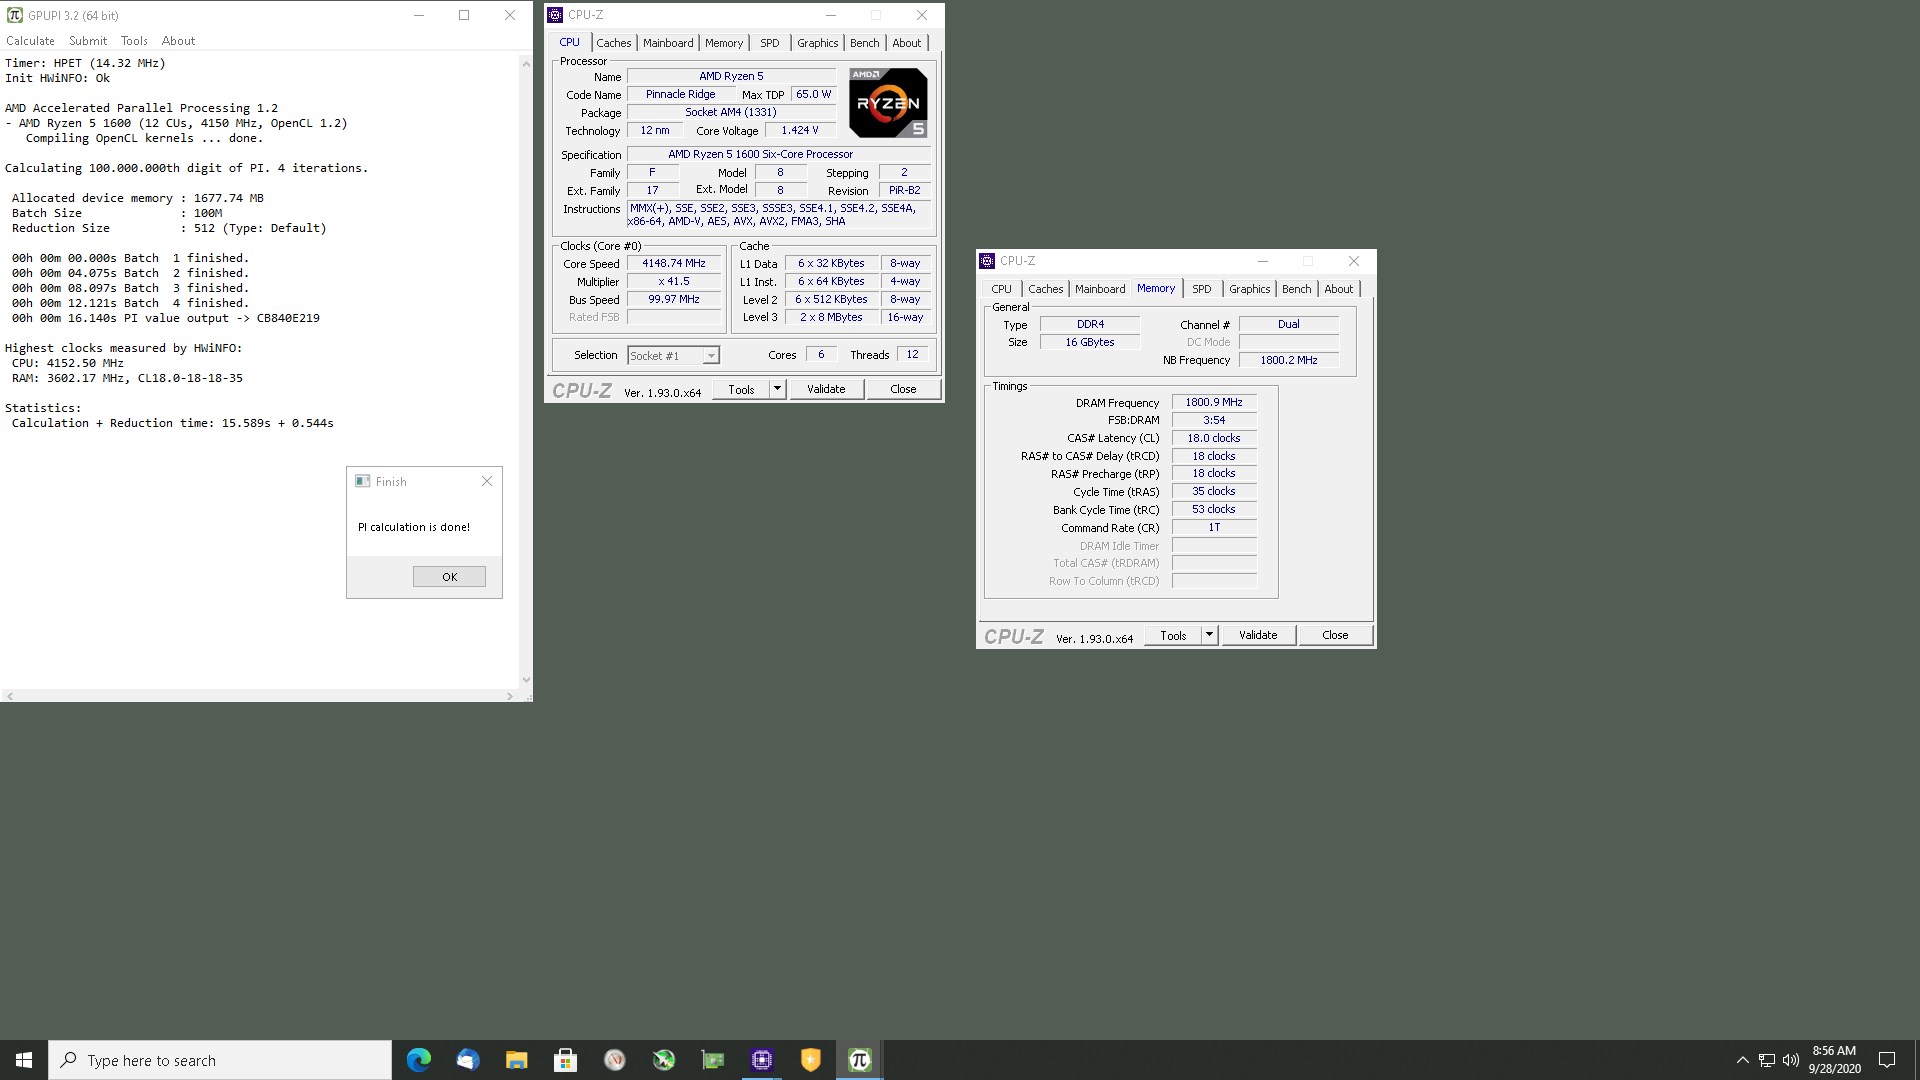Click GPUPI vertical scrollbar up arrow
Screen dimensions: 1920x1080
tap(526, 63)
